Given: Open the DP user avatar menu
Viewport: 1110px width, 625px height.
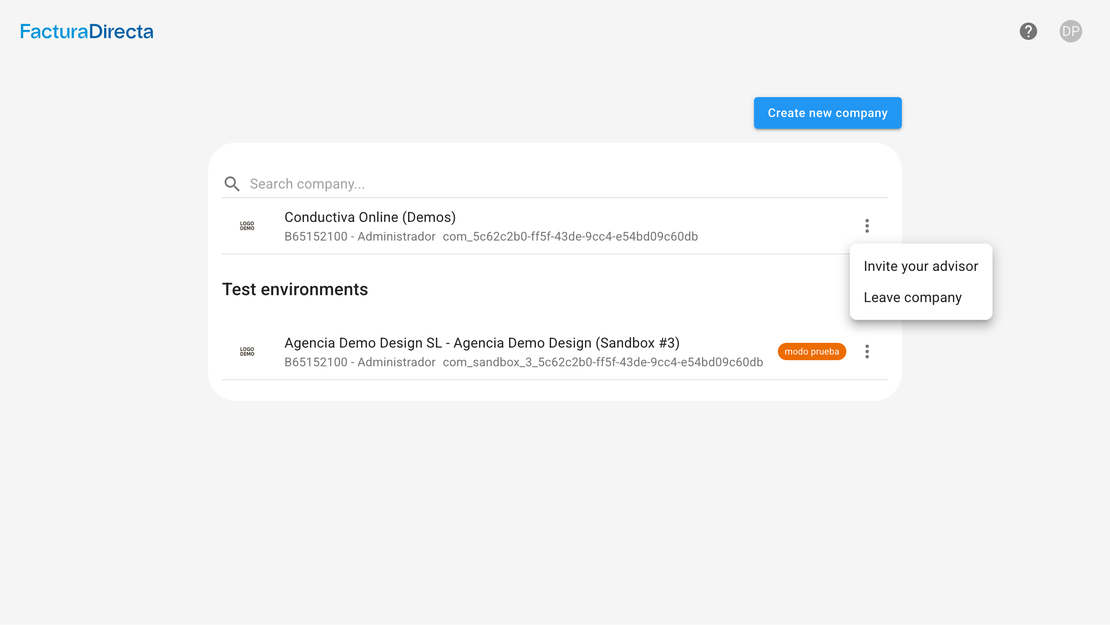Looking at the screenshot, I should tap(1070, 31).
